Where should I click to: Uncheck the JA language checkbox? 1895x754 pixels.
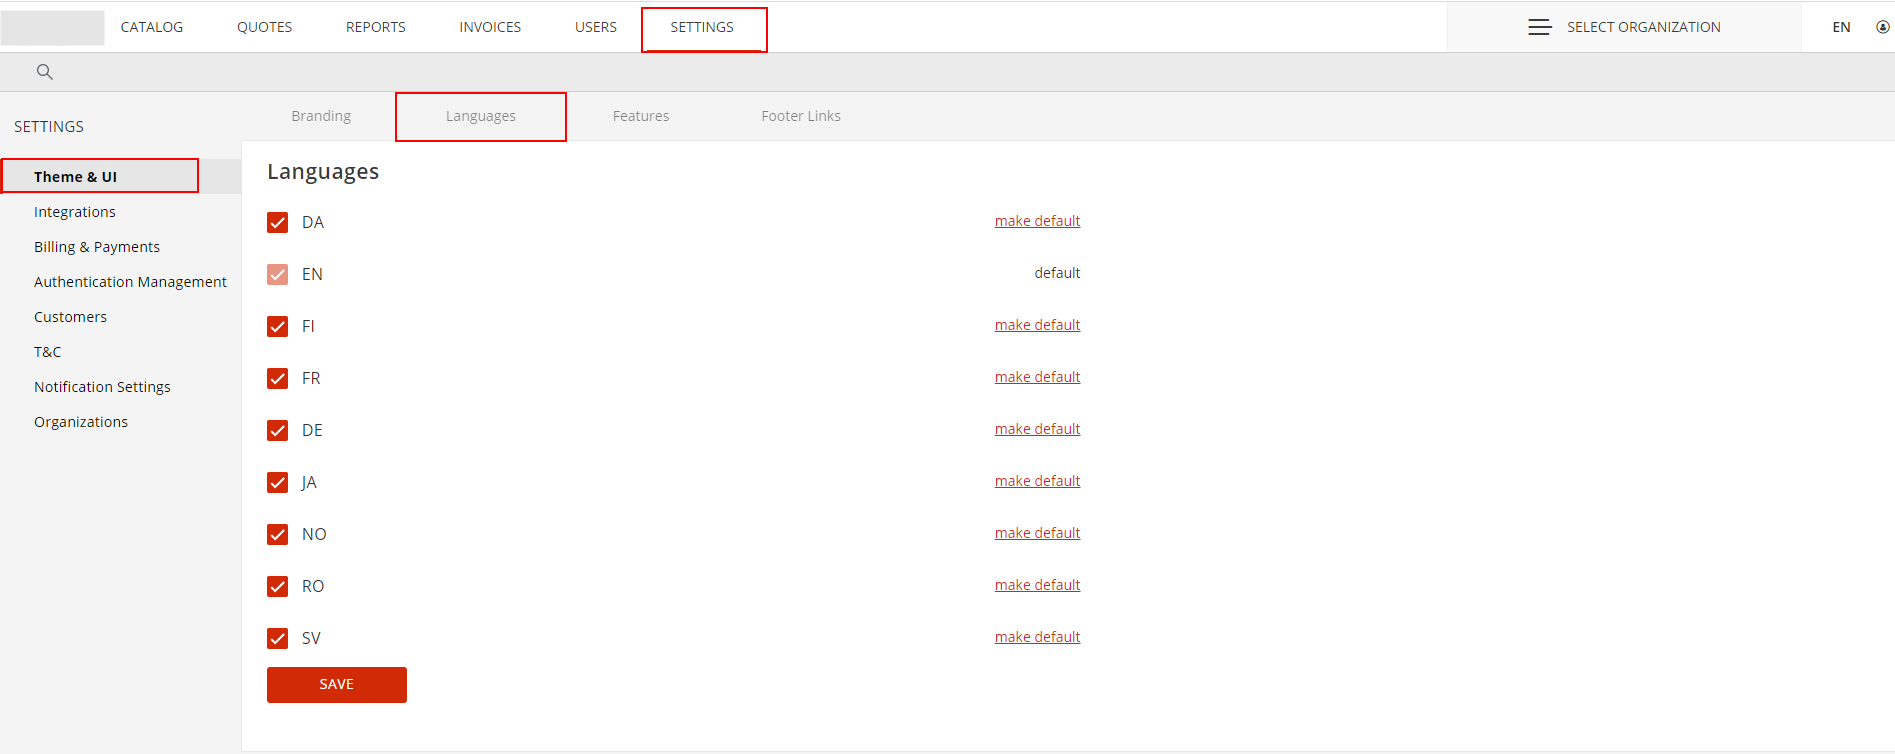[278, 482]
